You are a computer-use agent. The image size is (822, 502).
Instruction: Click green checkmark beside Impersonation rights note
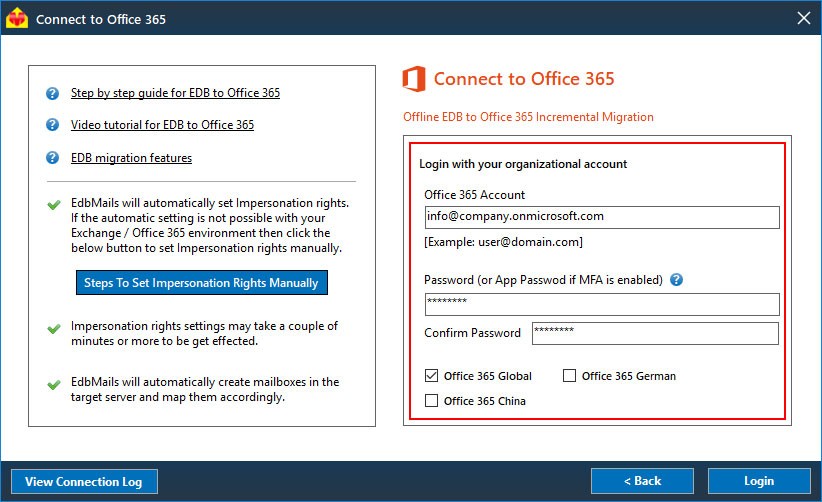click(53, 327)
